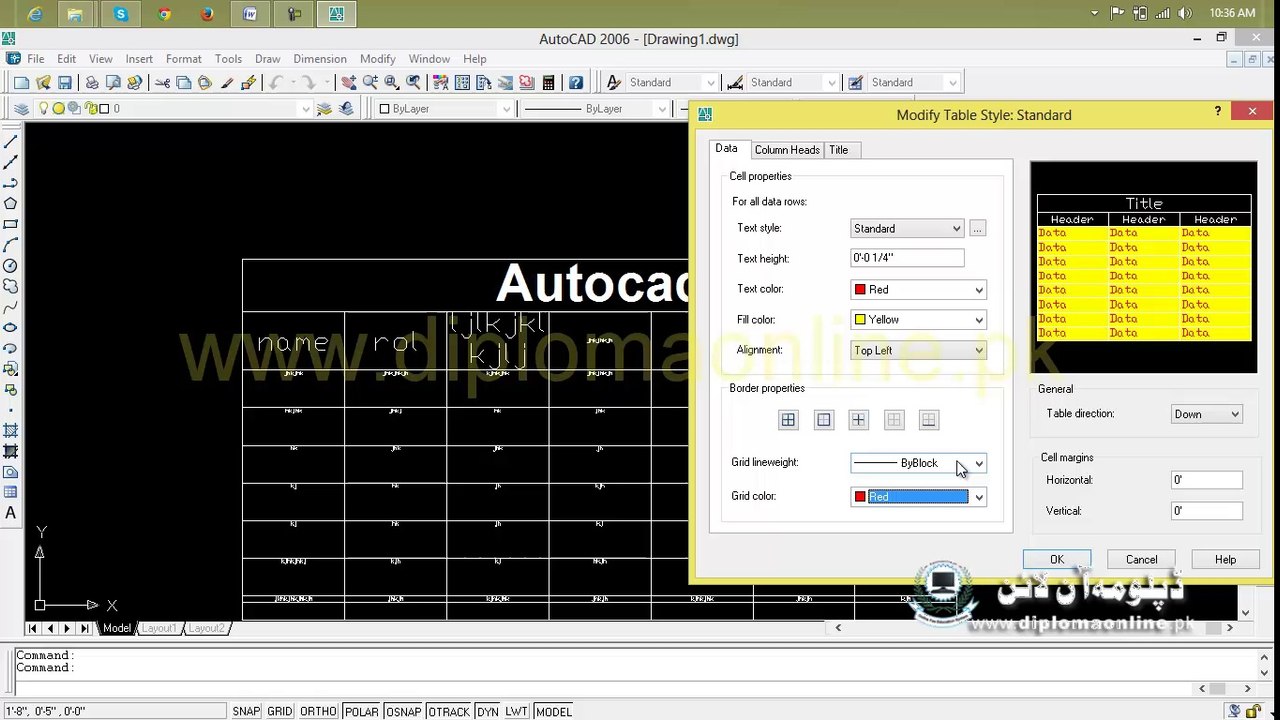This screenshot has height=720, width=1280.
Task: Open the Help question-mark toolbar icon
Action: [x=576, y=83]
